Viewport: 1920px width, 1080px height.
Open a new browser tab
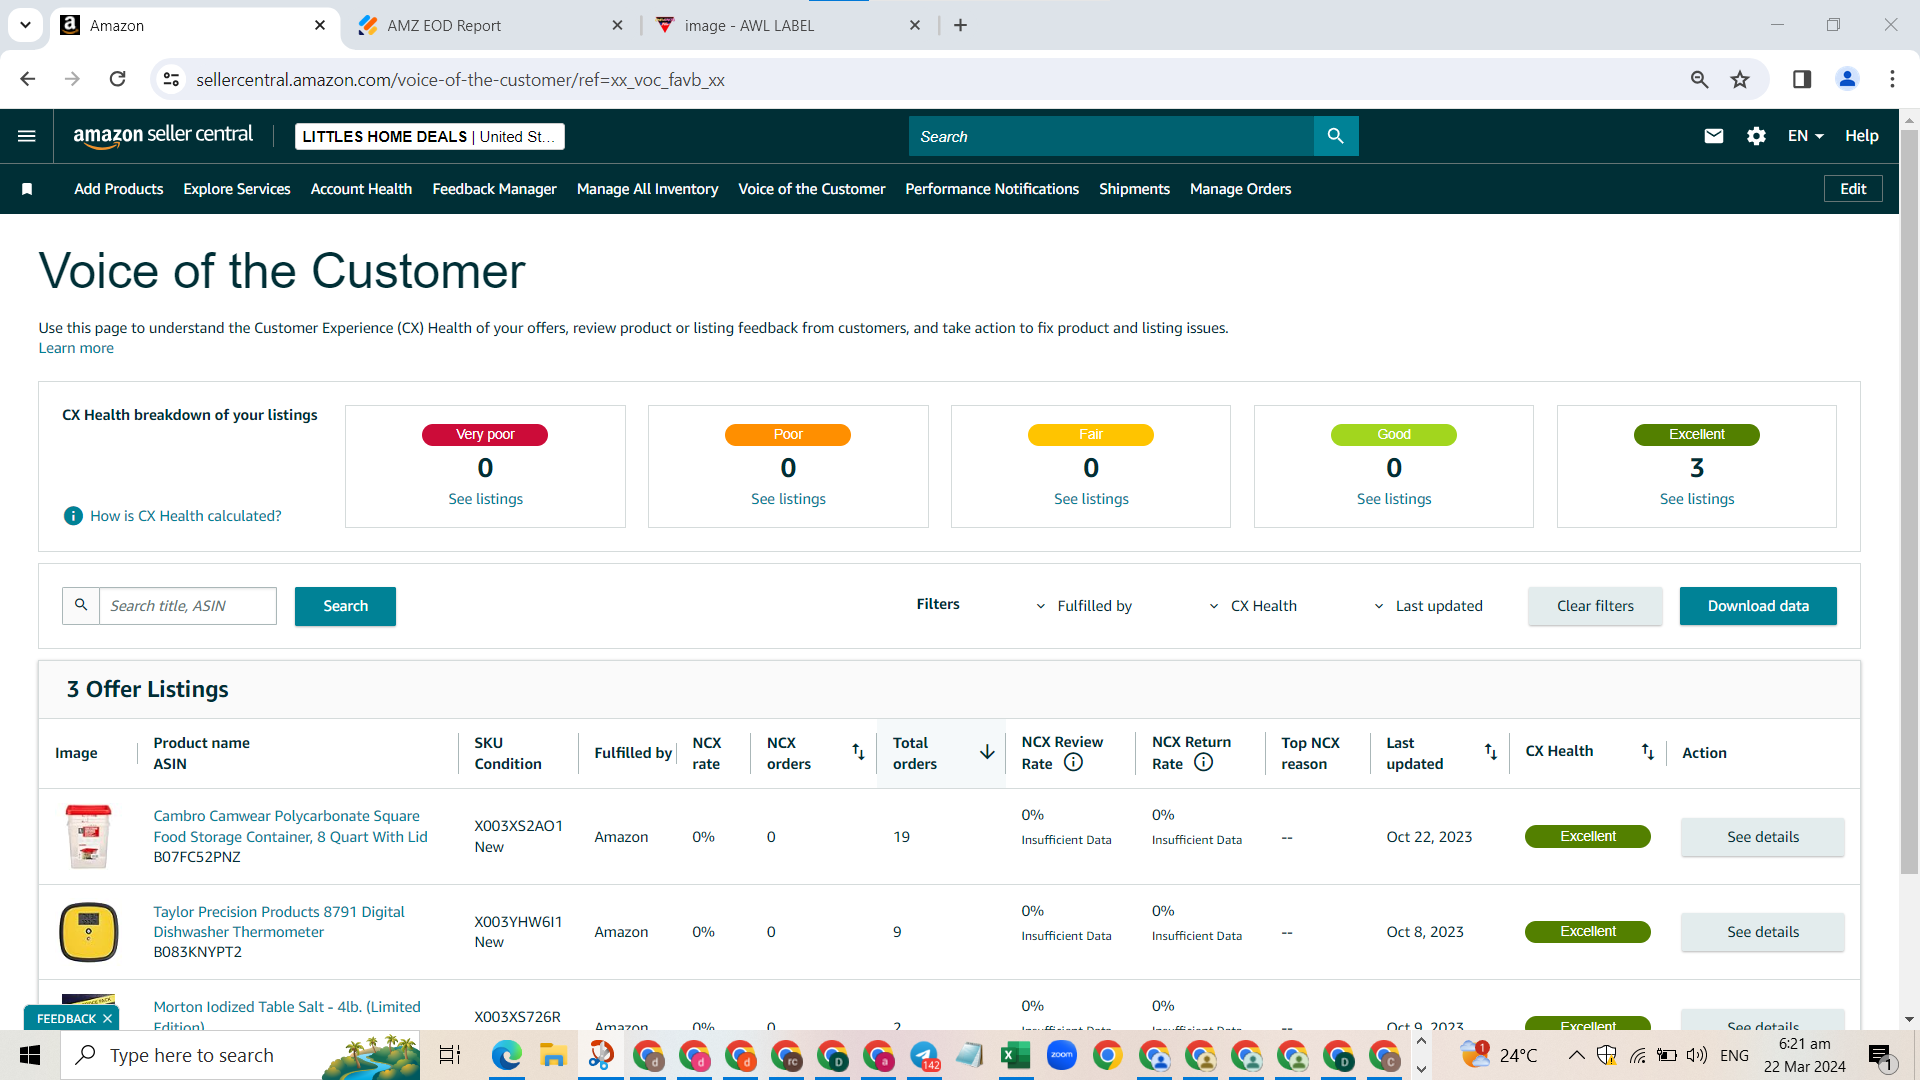click(x=960, y=25)
